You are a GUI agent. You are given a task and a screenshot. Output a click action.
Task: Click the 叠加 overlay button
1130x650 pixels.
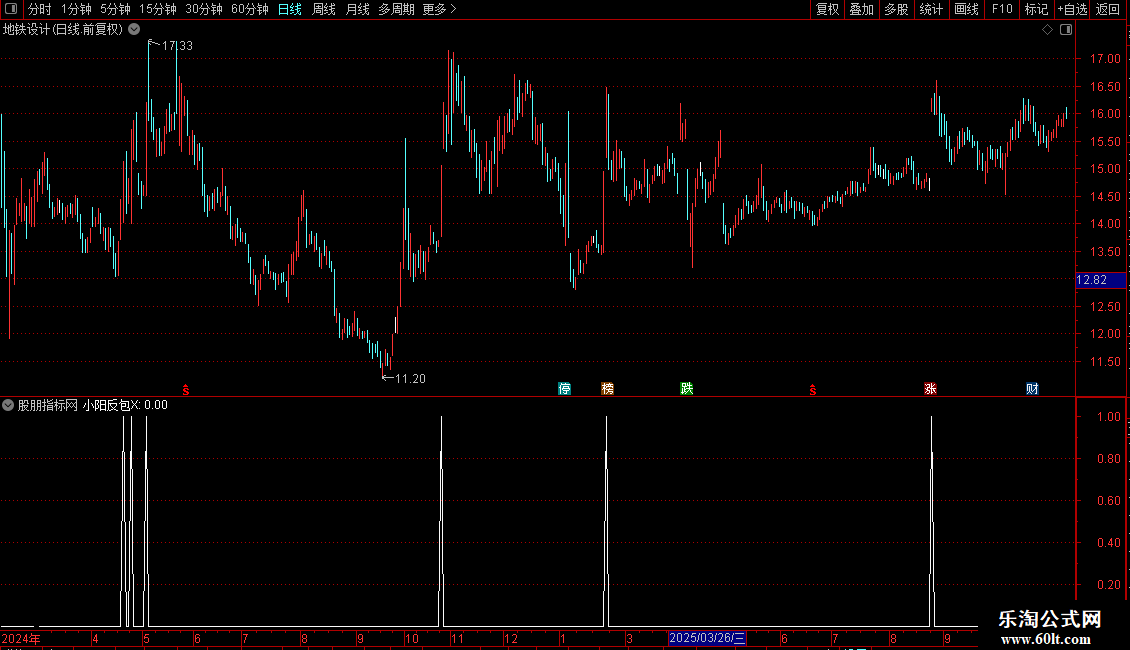pyautogui.click(x=861, y=9)
